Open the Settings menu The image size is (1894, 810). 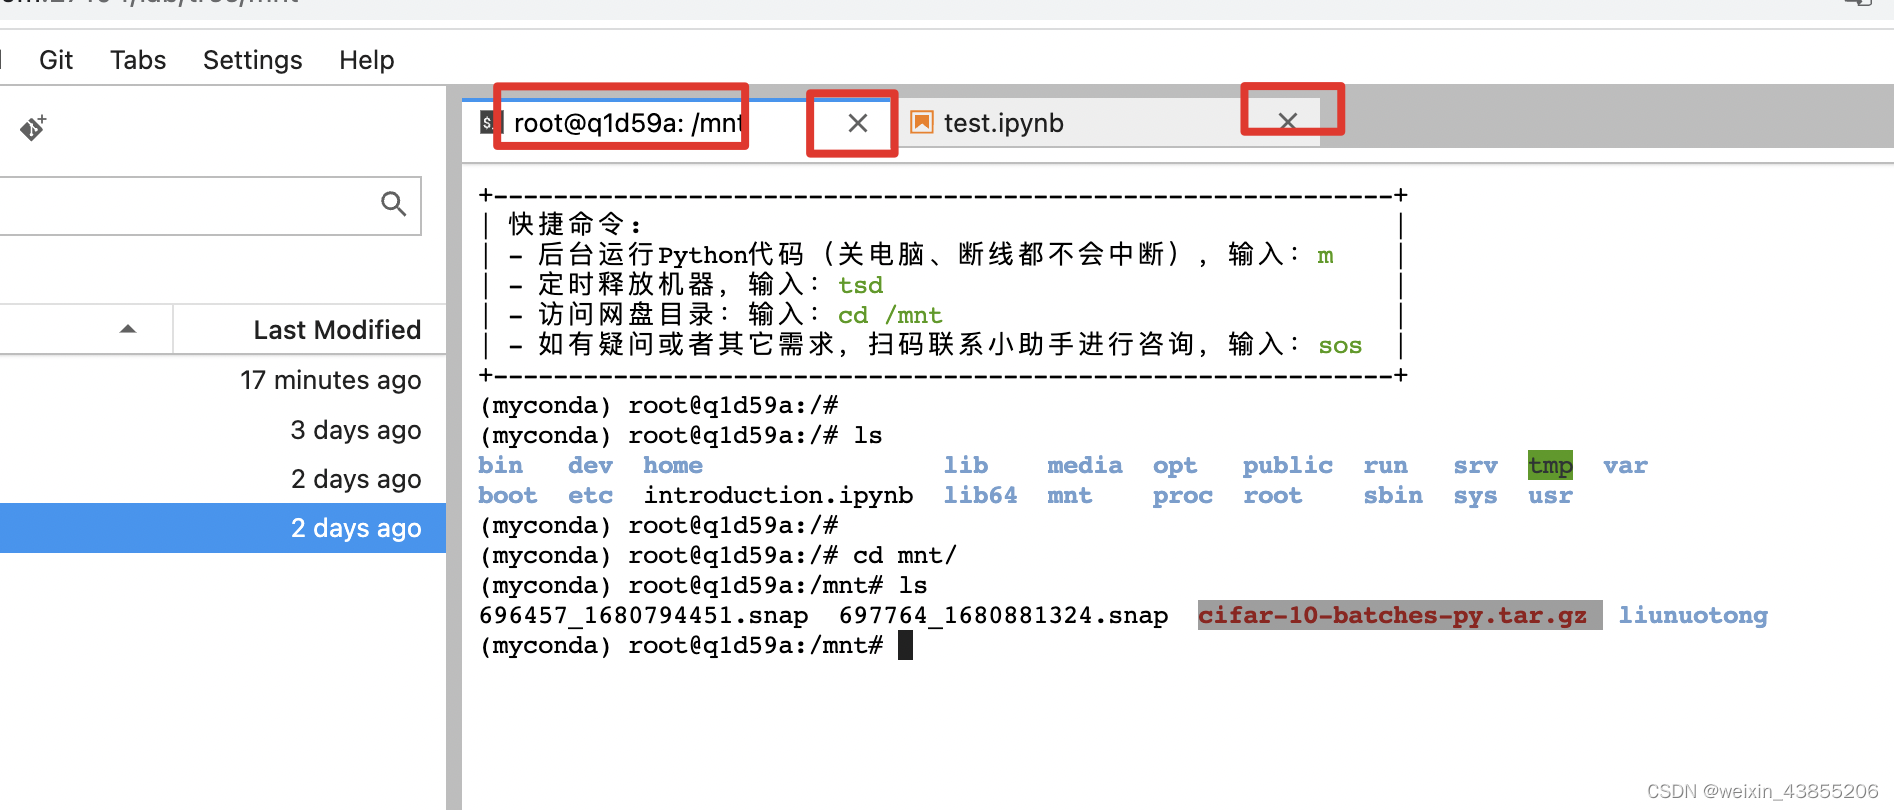point(252,60)
